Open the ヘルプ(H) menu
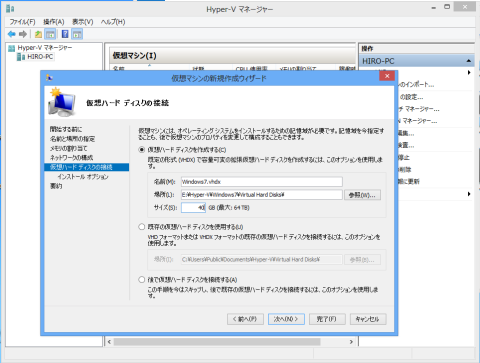 click(x=113, y=22)
